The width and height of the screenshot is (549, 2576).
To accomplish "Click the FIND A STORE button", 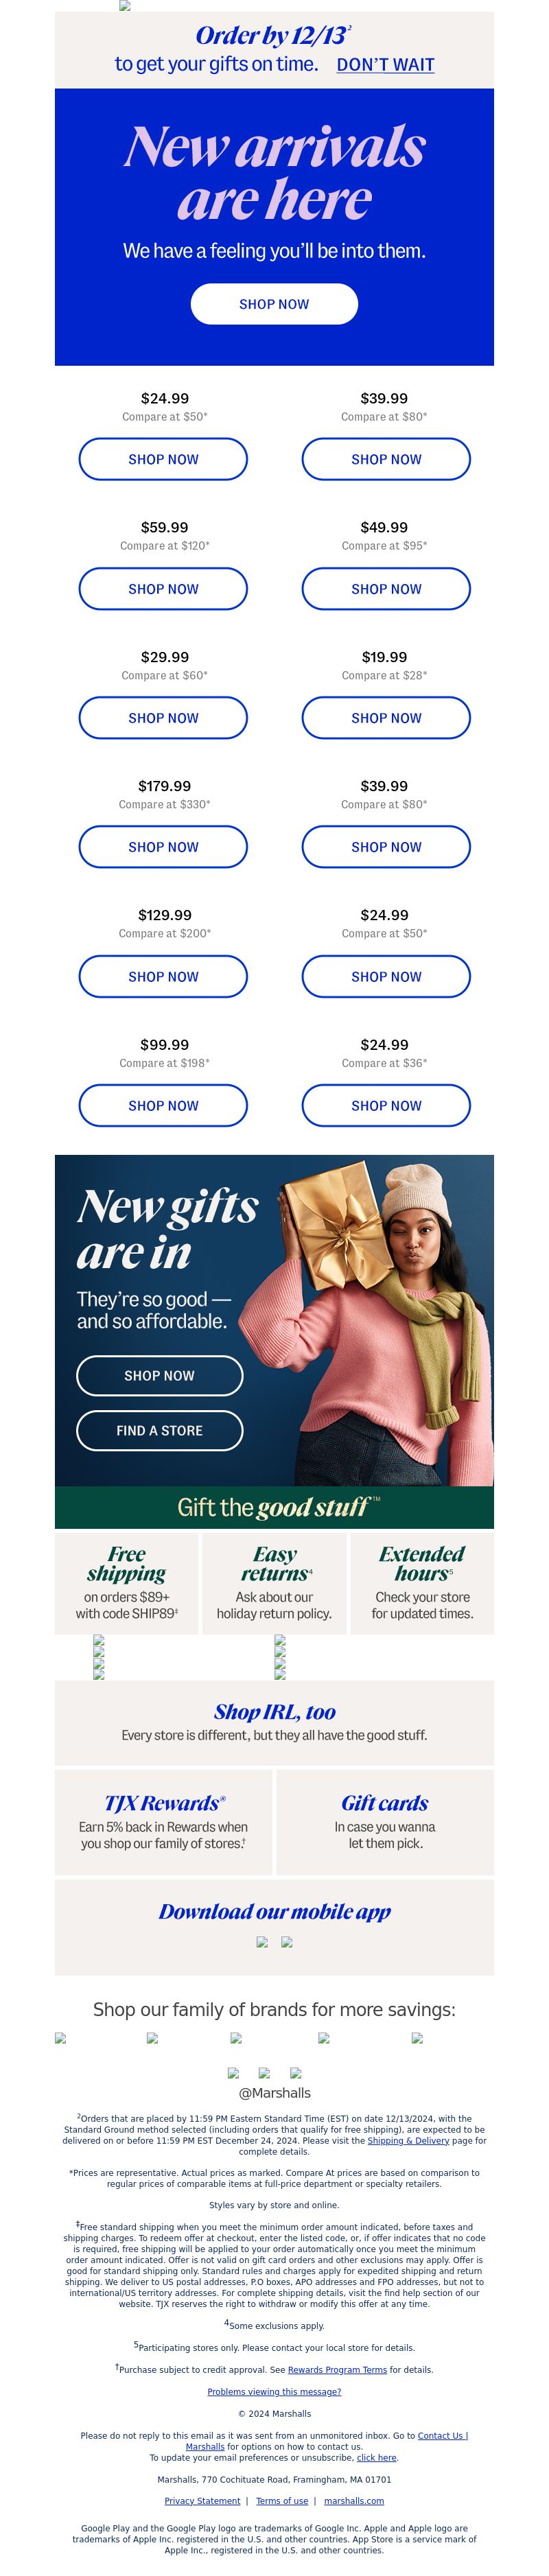I will tap(160, 1431).
